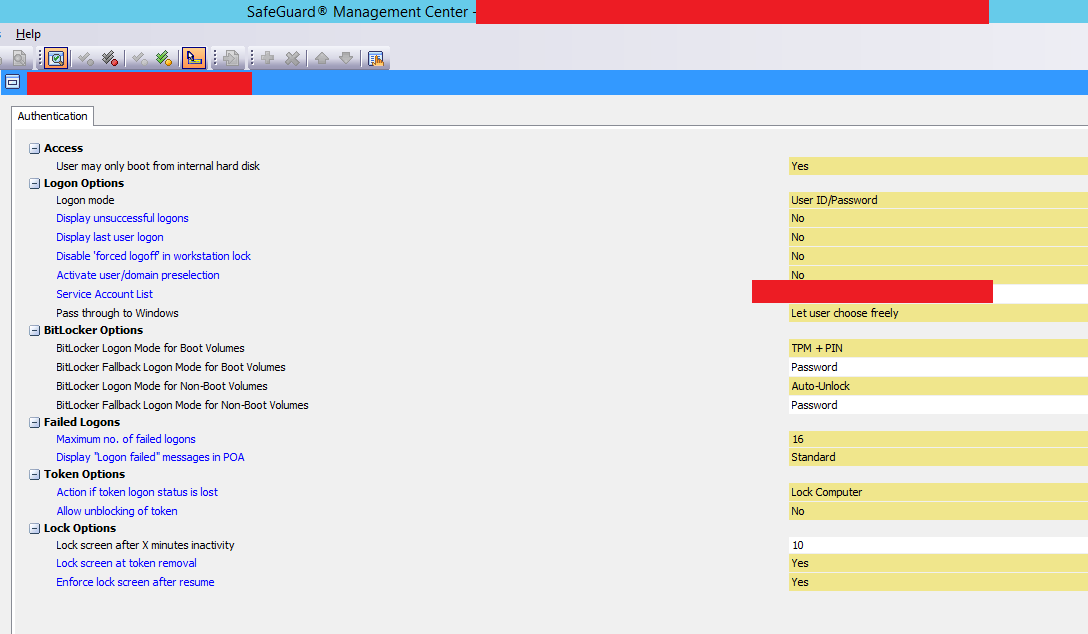Click the grayed move up arrow icon
Screen dimensions: 1088x634
coord(322,58)
